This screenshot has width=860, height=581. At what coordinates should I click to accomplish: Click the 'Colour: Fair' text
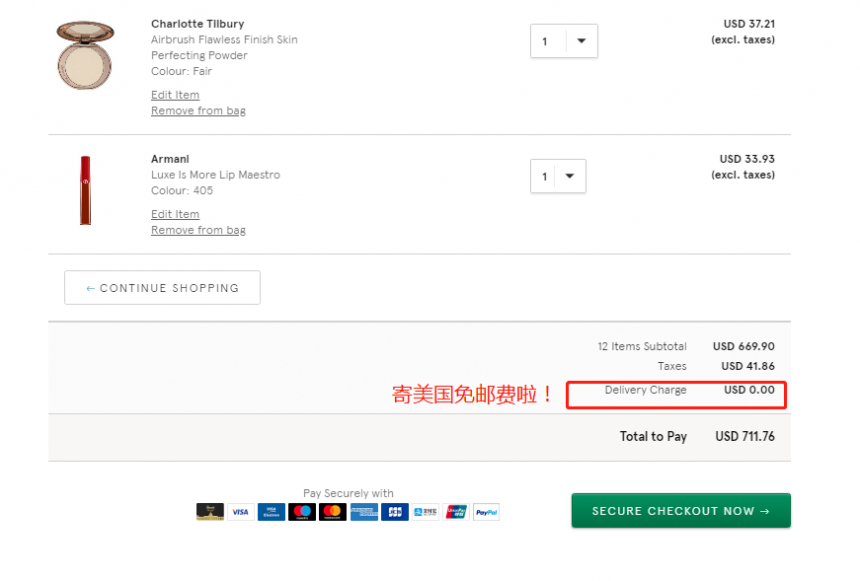pos(181,71)
